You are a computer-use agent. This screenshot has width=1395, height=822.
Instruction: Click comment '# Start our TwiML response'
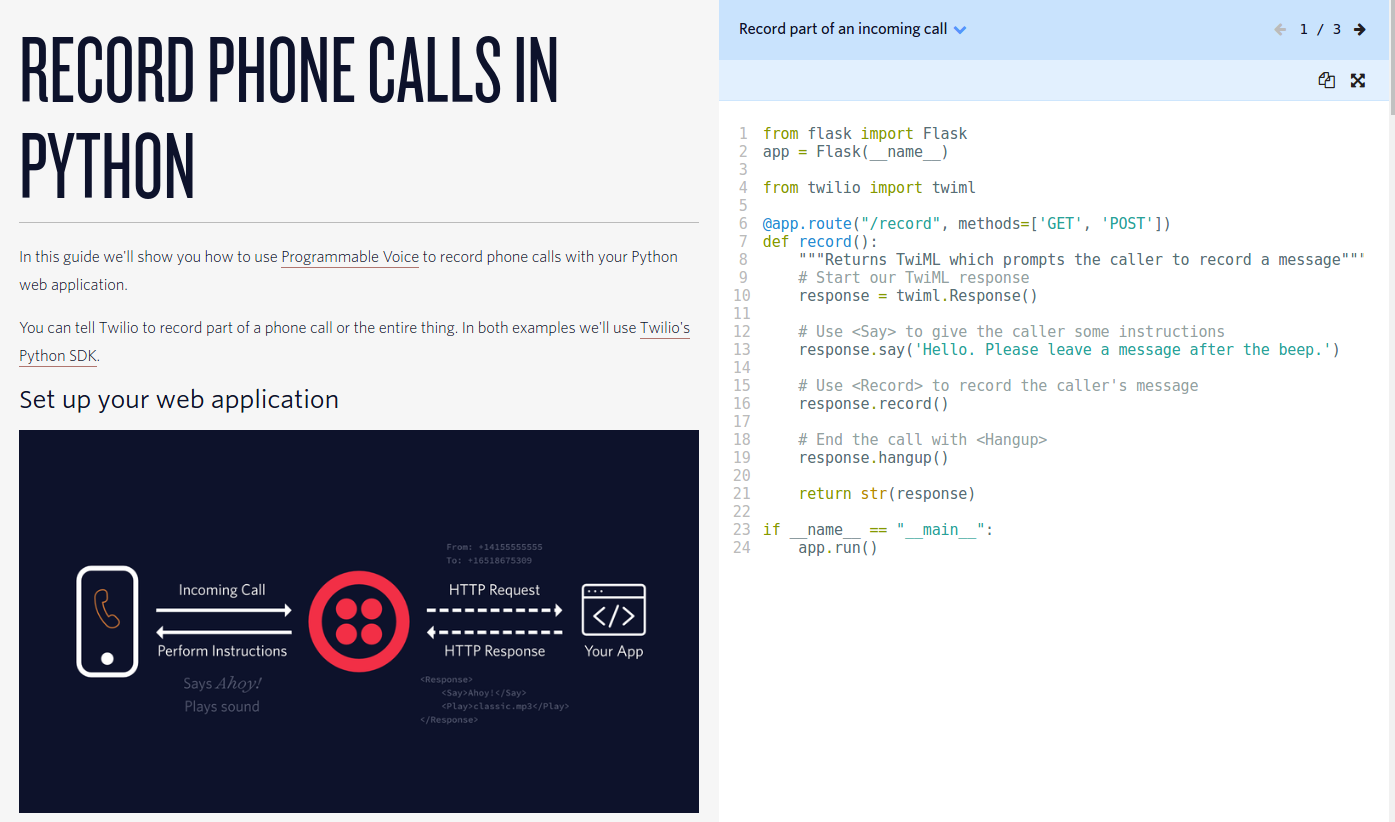coord(914,278)
